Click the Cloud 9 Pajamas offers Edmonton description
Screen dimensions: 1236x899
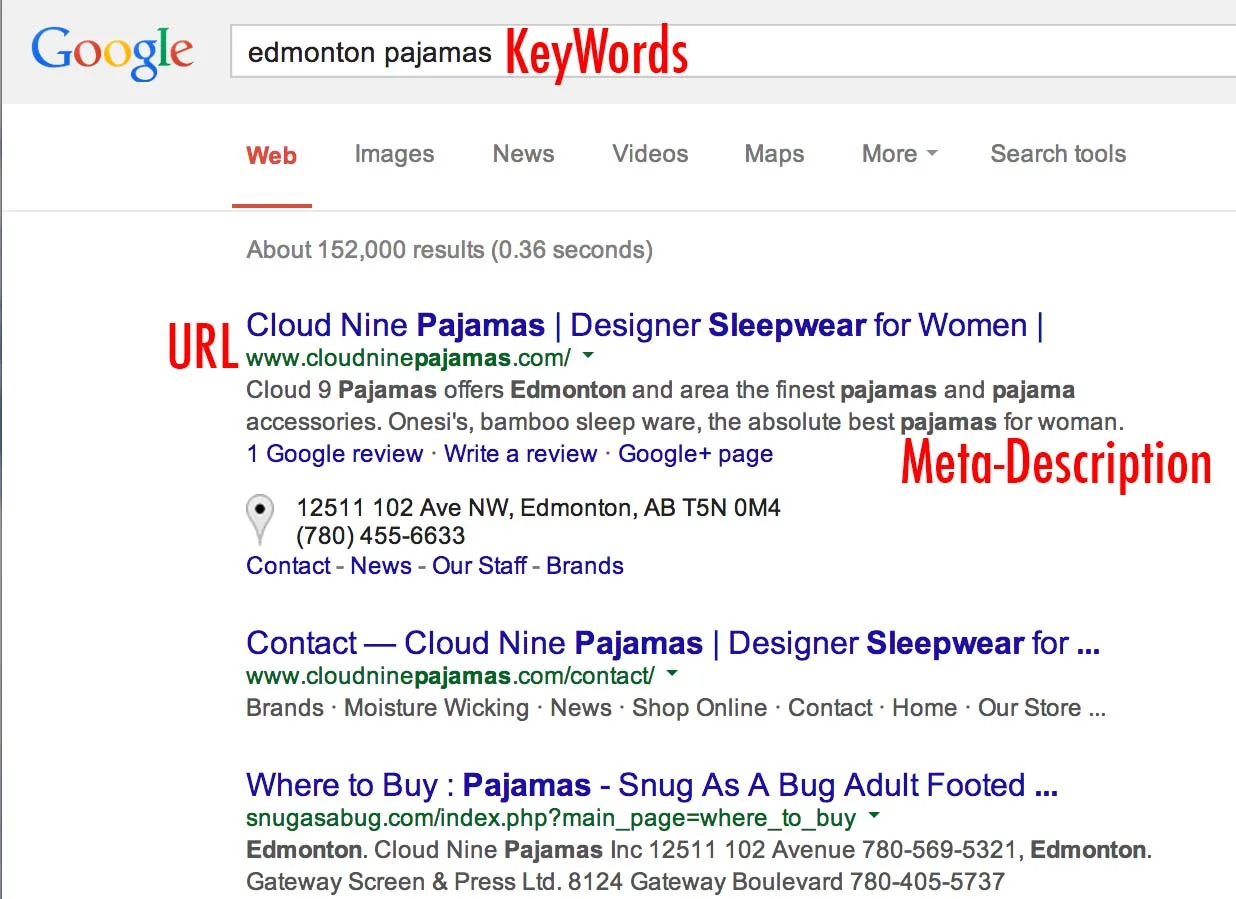[x=685, y=405]
